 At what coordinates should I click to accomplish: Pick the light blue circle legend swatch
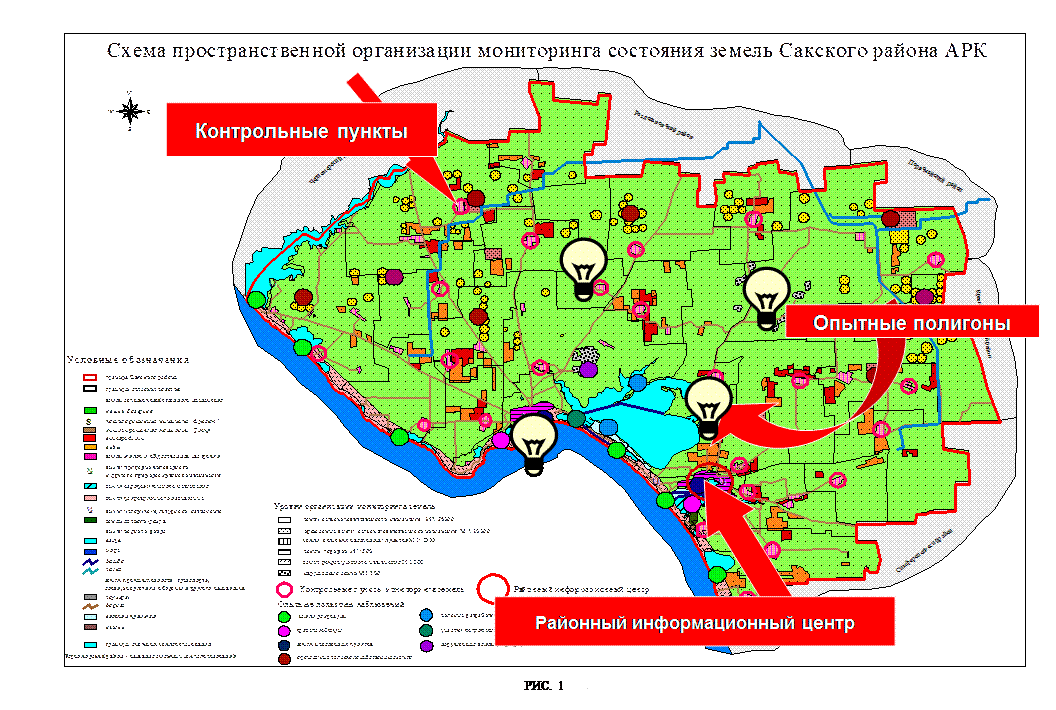[x=426, y=617]
